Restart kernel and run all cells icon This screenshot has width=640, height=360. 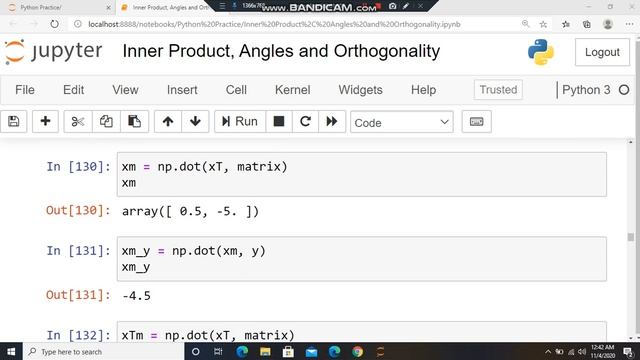tap(332, 121)
